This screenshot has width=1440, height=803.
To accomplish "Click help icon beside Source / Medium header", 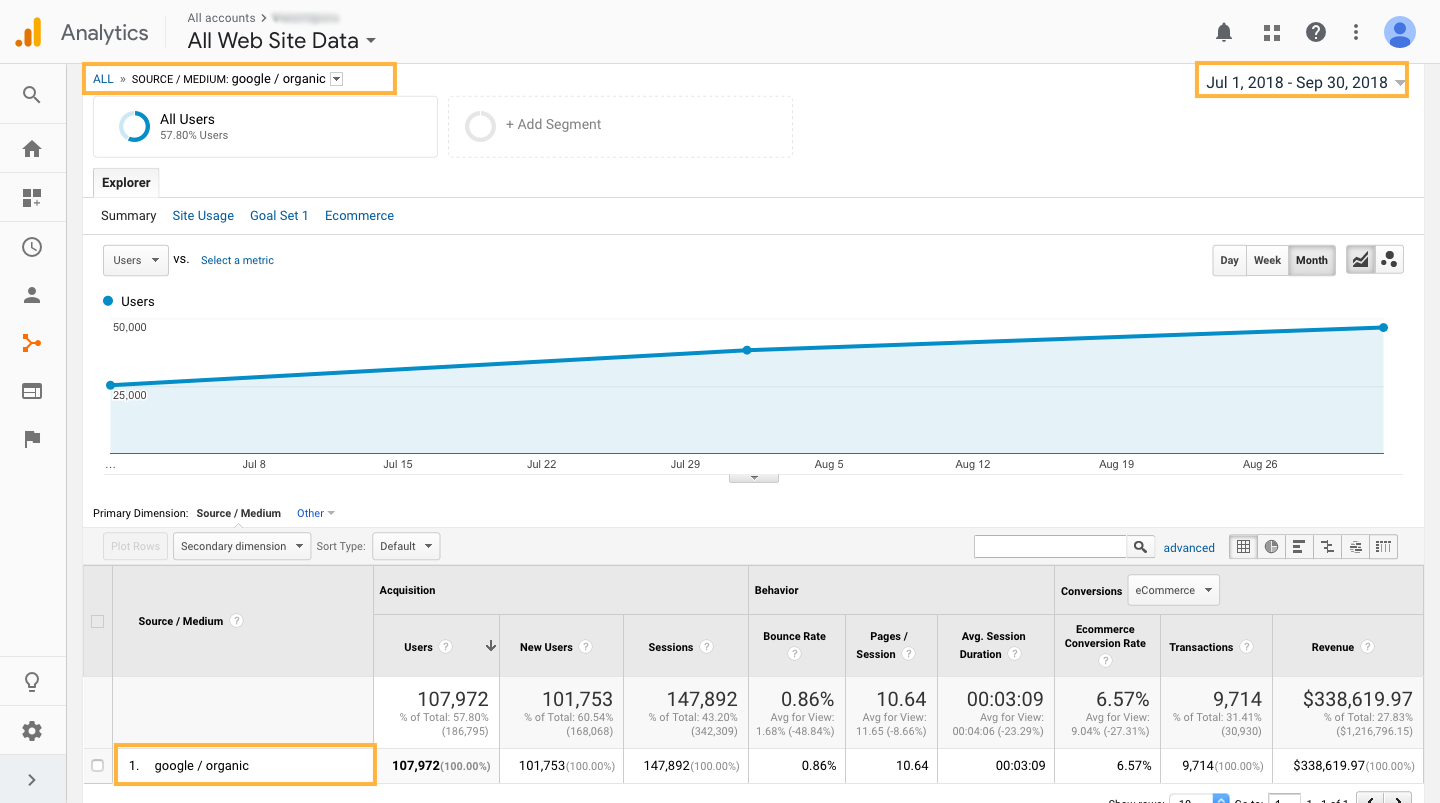I will (x=237, y=621).
